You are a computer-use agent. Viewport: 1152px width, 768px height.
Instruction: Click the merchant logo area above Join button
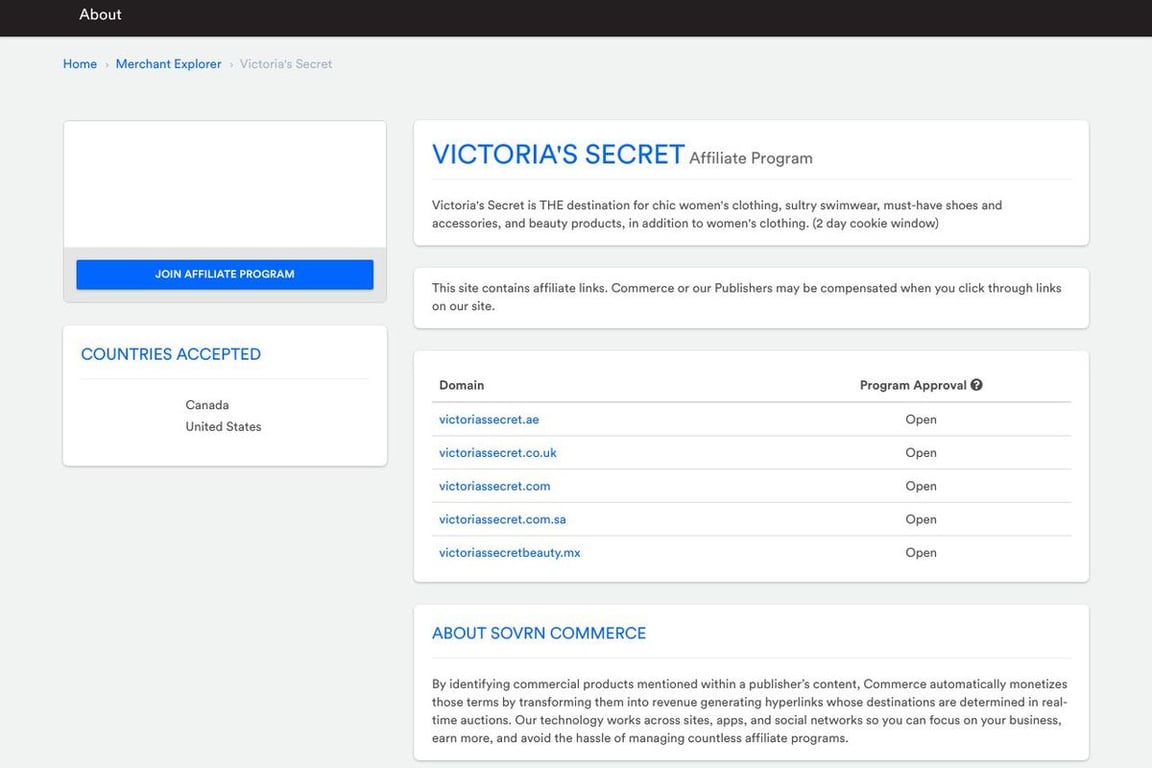coord(225,185)
